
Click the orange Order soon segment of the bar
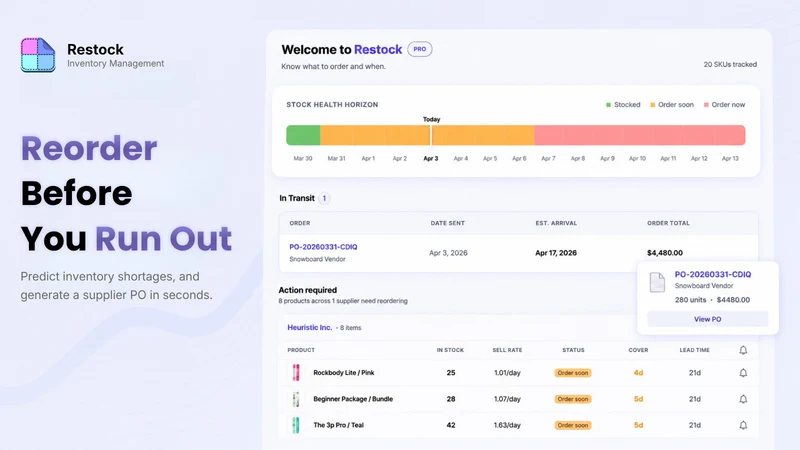click(x=427, y=135)
